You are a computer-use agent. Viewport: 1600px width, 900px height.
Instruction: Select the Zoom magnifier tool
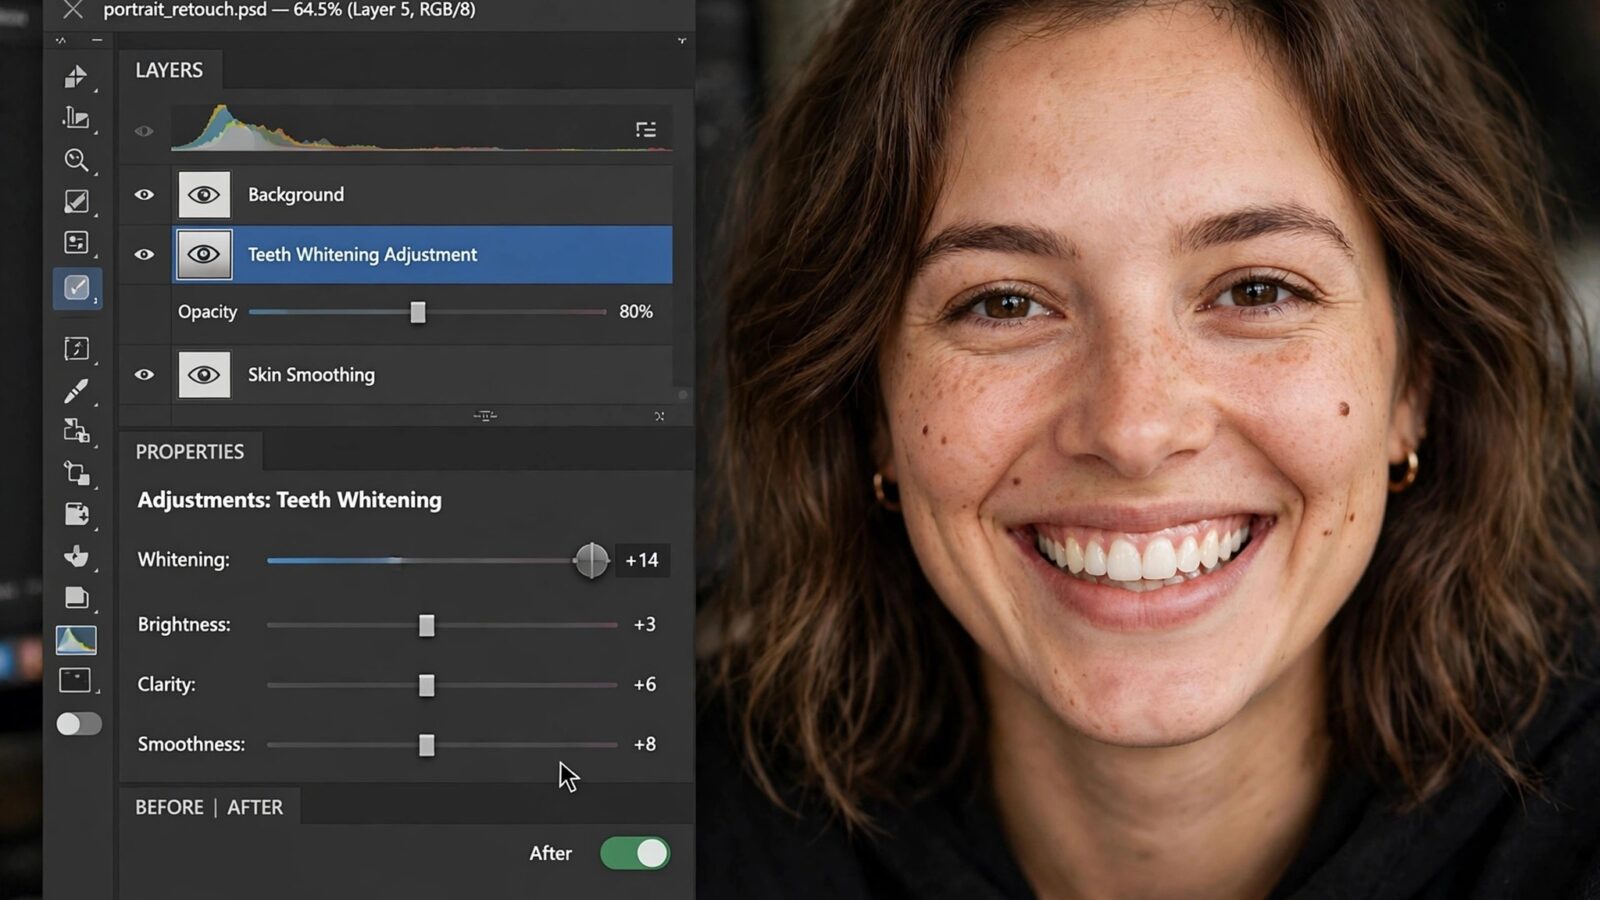click(x=76, y=160)
